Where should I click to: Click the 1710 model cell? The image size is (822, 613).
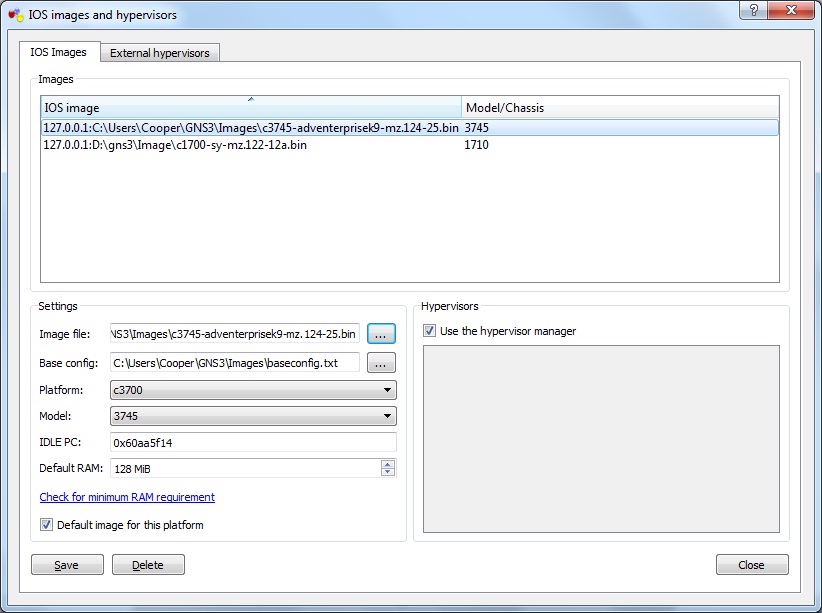477,145
